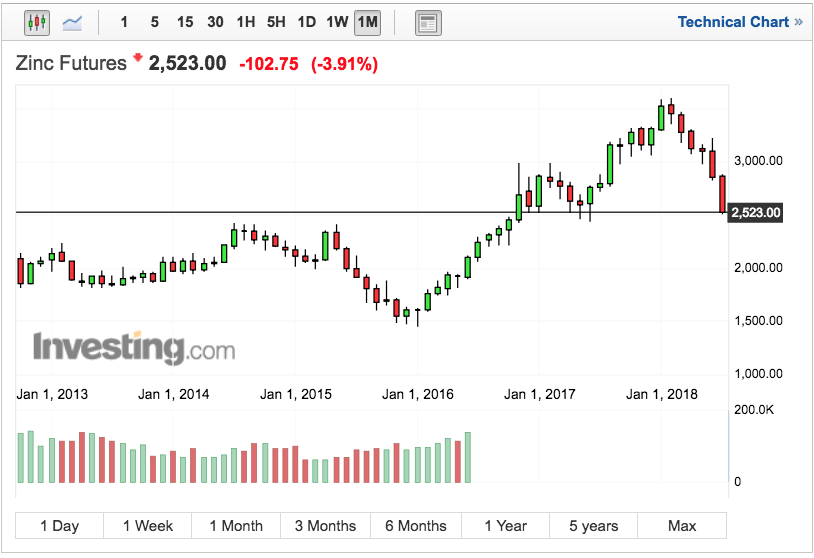This screenshot has width=814, height=558.
Task: Click the Zinc Futures title
Action: [x=71, y=63]
